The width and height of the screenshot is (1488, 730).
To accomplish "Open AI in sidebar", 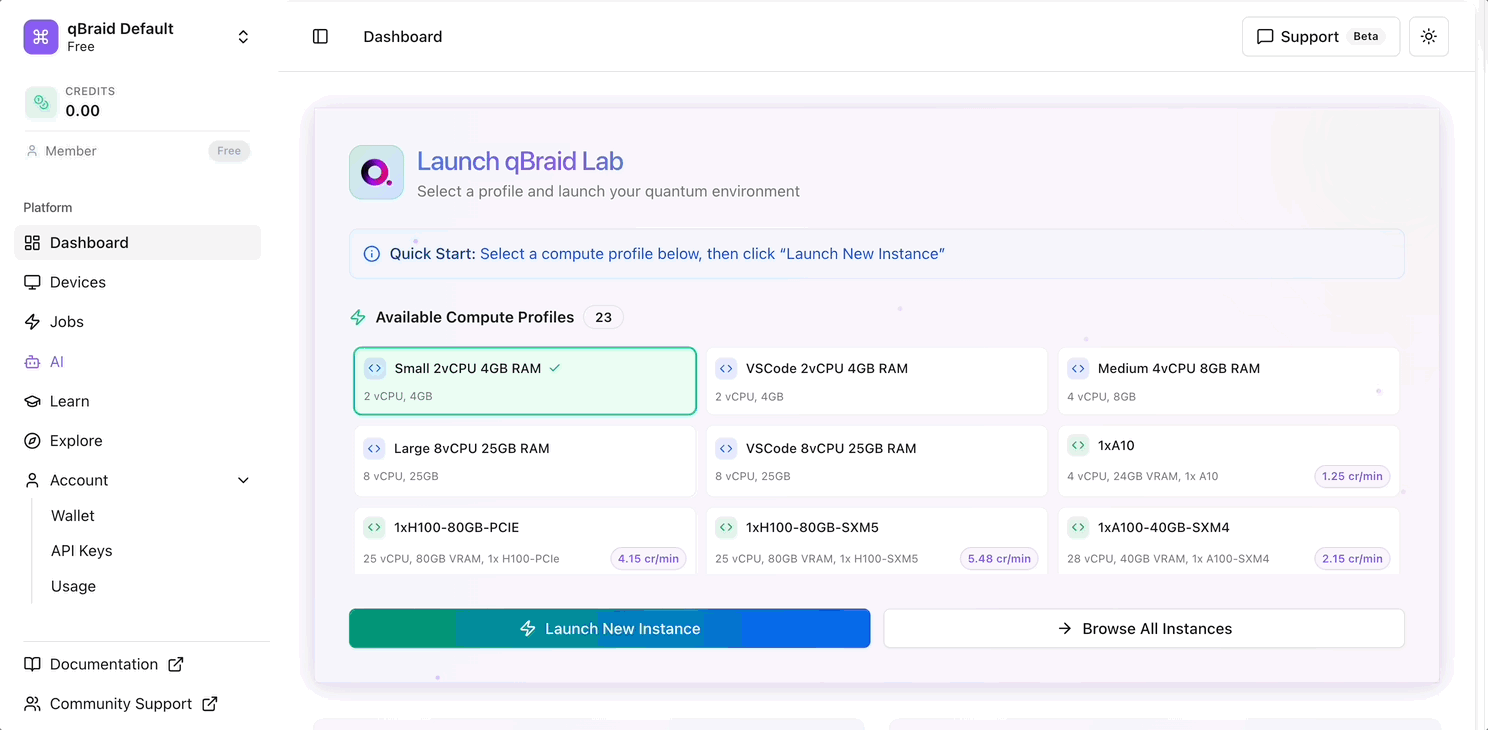I will point(138,361).
